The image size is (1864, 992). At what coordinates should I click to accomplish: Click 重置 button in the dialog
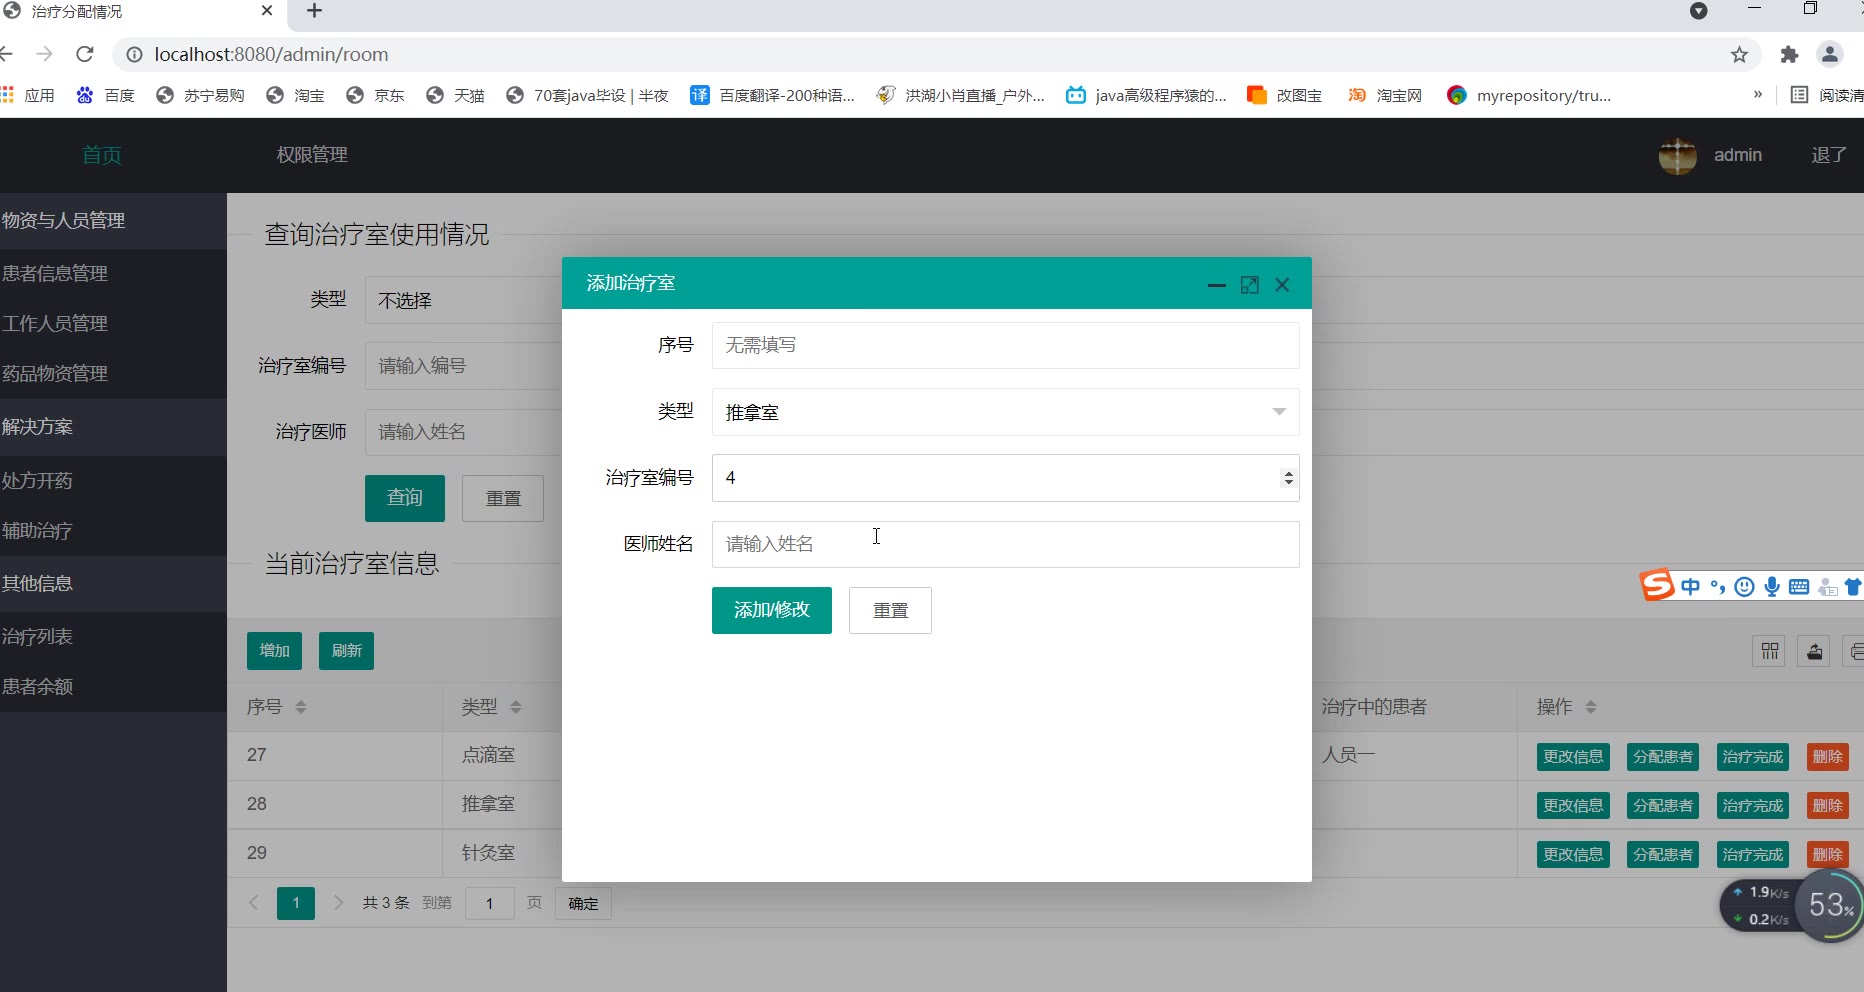tap(890, 610)
